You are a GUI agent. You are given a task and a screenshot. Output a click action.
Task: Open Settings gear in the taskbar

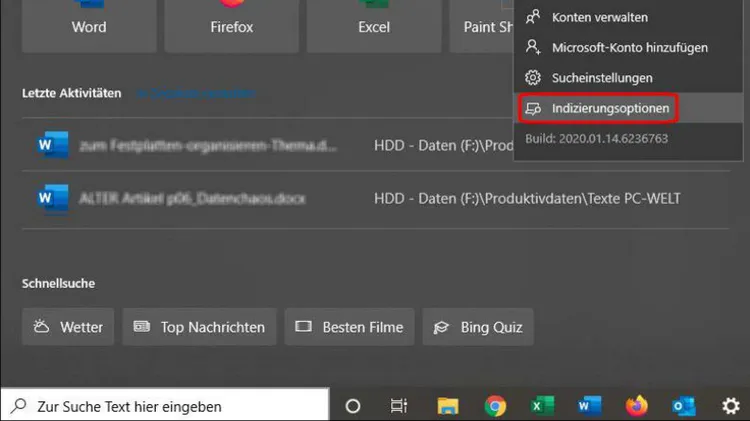point(731,406)
